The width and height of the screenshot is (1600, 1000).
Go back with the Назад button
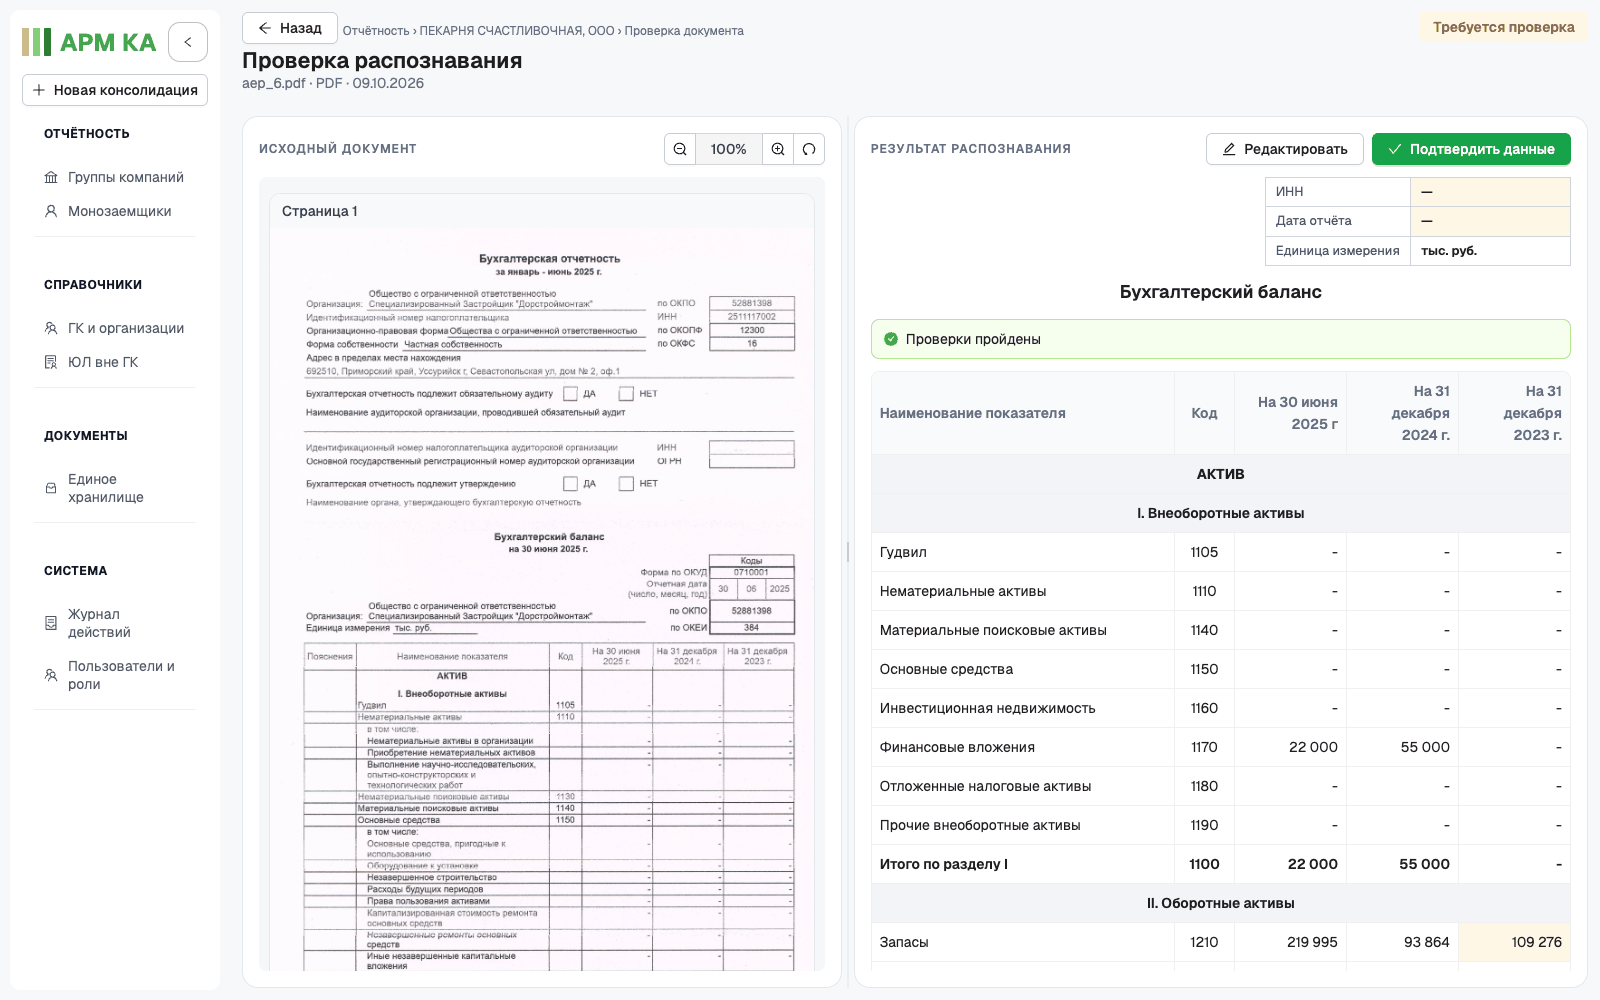290,28
